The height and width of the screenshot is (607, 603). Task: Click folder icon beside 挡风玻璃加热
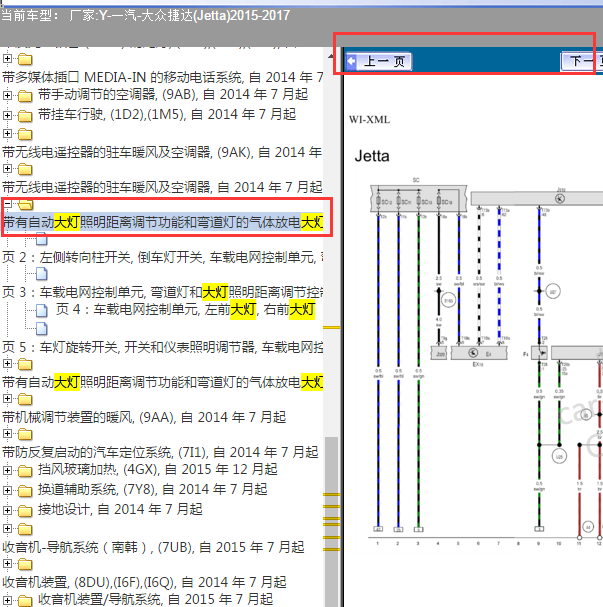coord(25,471)
